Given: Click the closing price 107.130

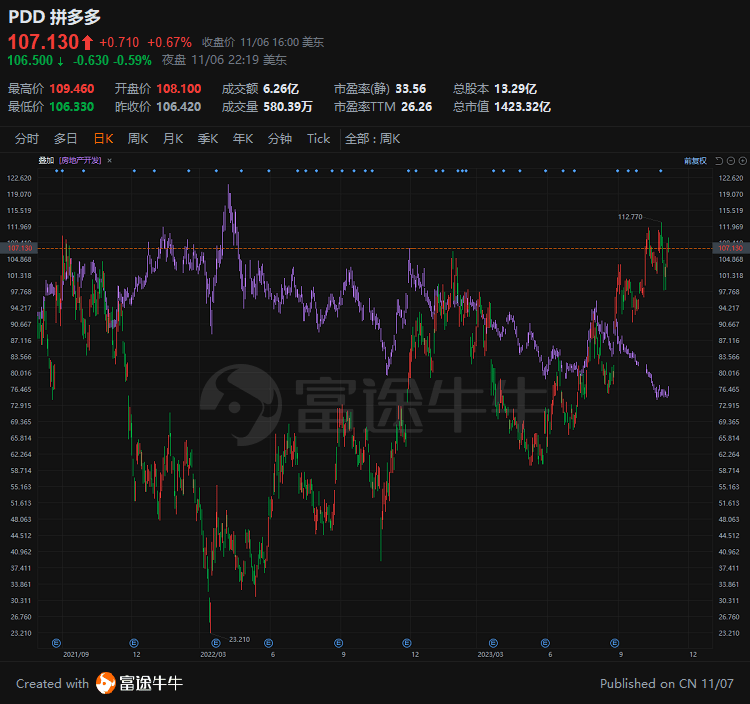Looking at the screenshot, I should (44, 42).
